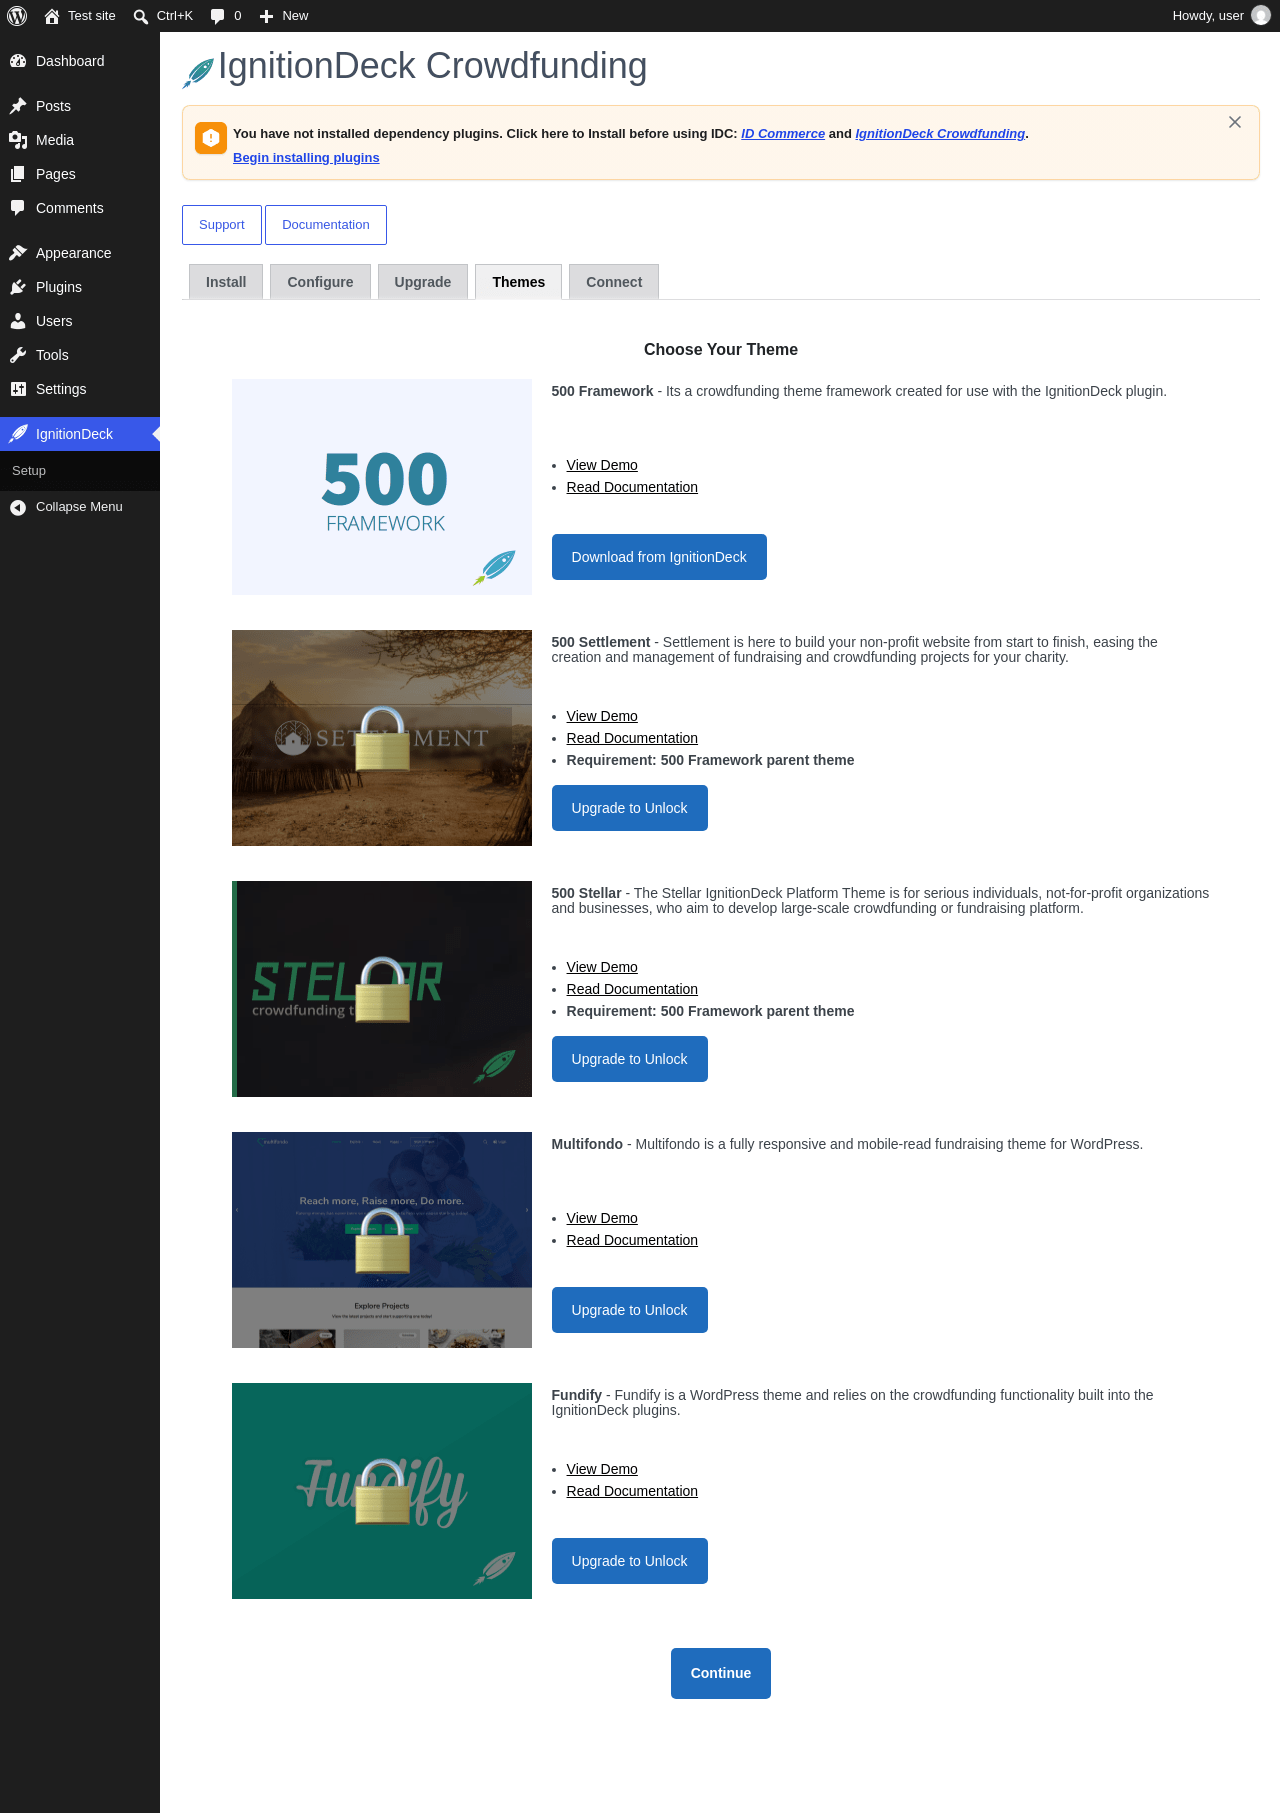The width and height of the screenshot is (1280, 1813).
Task: Select the 500 Framework theme thumbnail
Action: [382, 487]
